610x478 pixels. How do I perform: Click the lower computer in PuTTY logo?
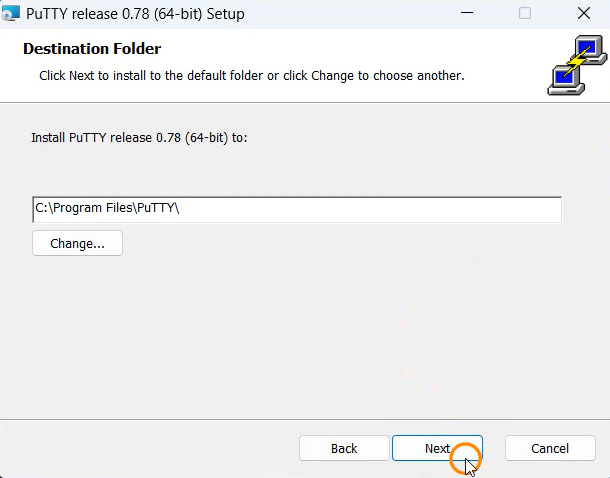[x=566, y=80]
